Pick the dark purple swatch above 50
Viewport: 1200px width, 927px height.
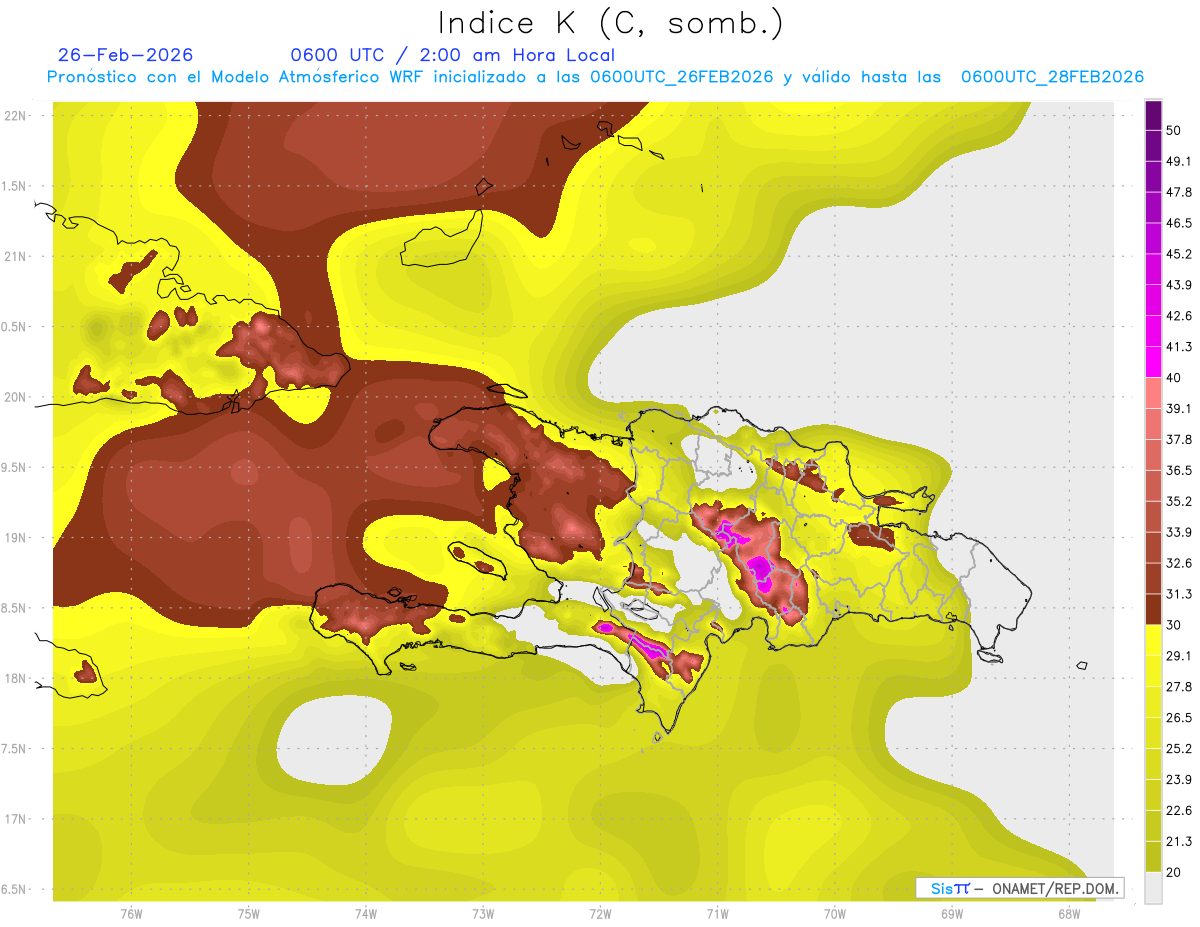click(1154, 116)
